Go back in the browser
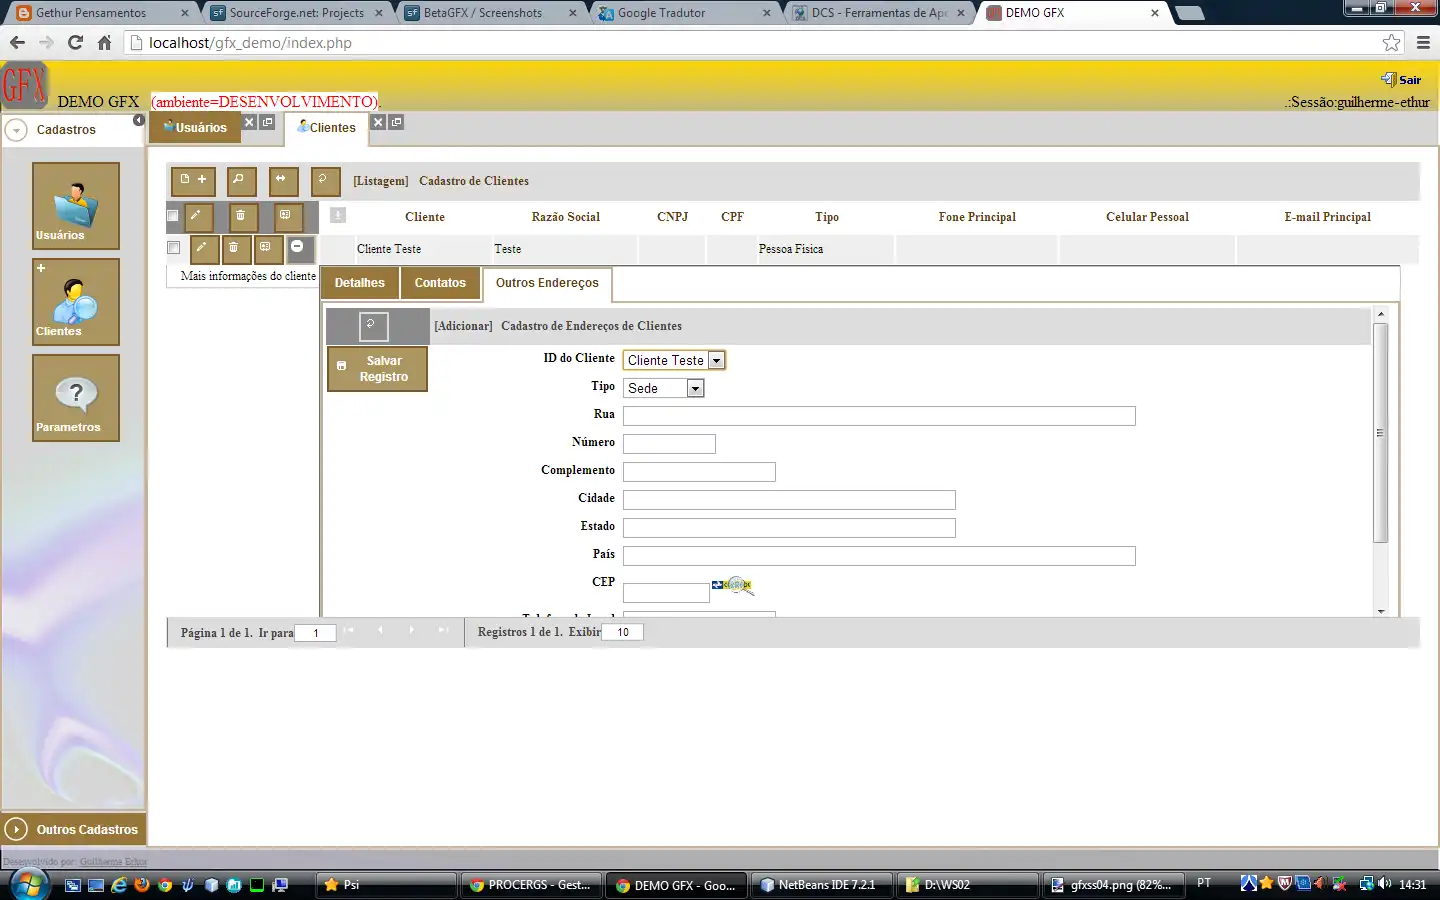Screen dimensions: 1440x900 (17, 43)
